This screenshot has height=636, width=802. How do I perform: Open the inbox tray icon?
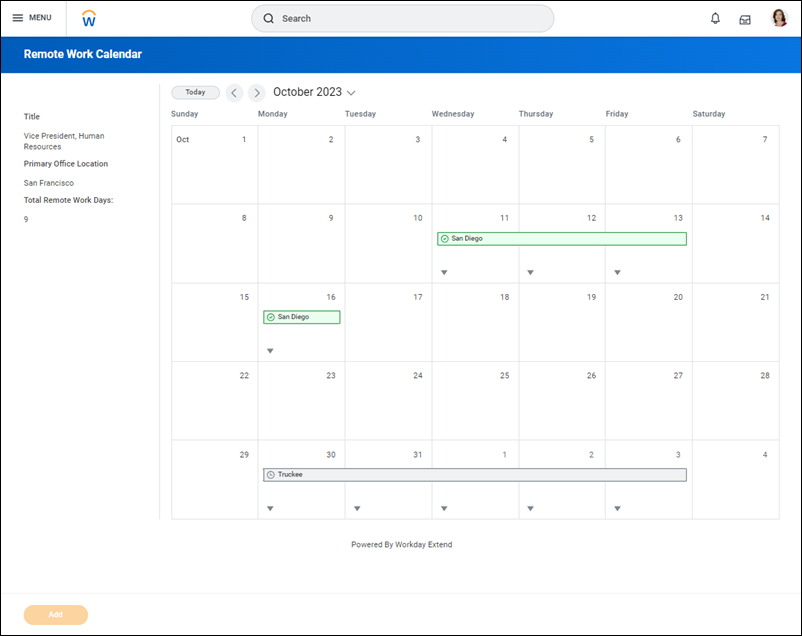(745, 19)
